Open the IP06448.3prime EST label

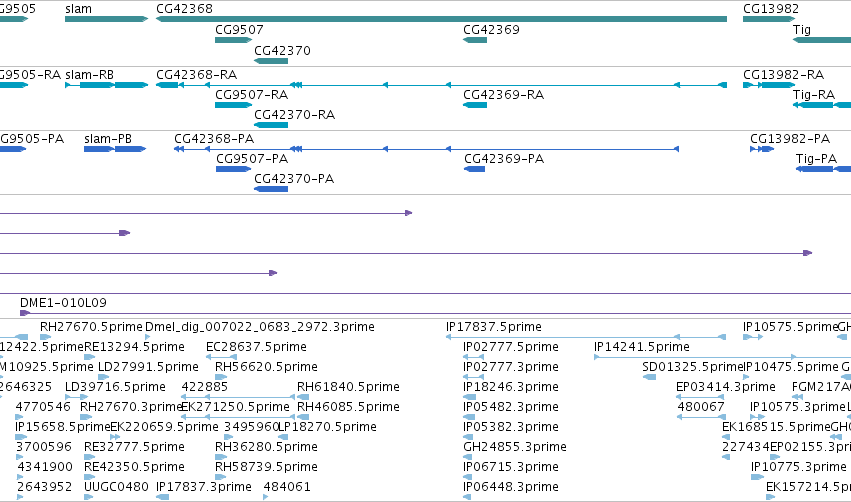(x=511, y=487)
